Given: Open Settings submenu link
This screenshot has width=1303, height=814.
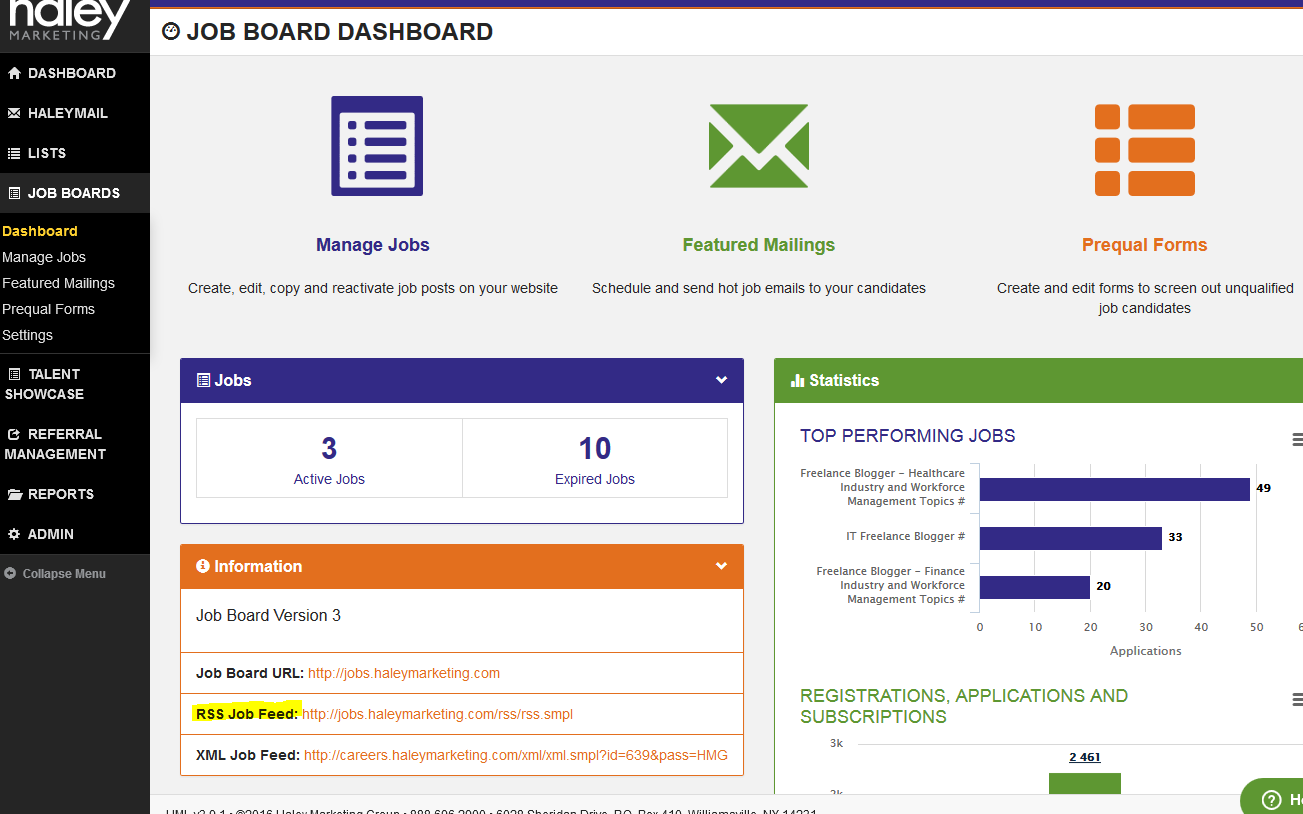Looking at the screenshot, I should (27, 335).
